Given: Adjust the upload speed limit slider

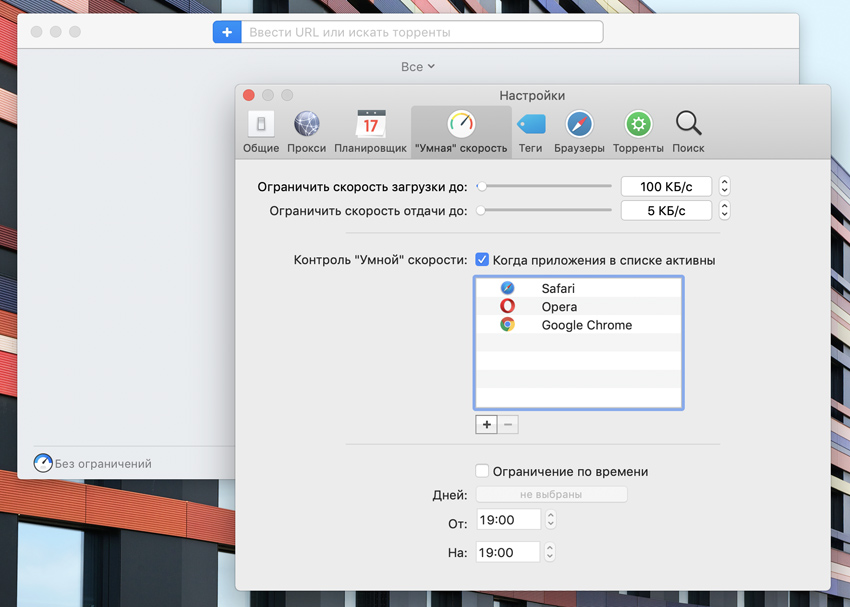Looking at the screenshot, I should [x=544, y=210].
